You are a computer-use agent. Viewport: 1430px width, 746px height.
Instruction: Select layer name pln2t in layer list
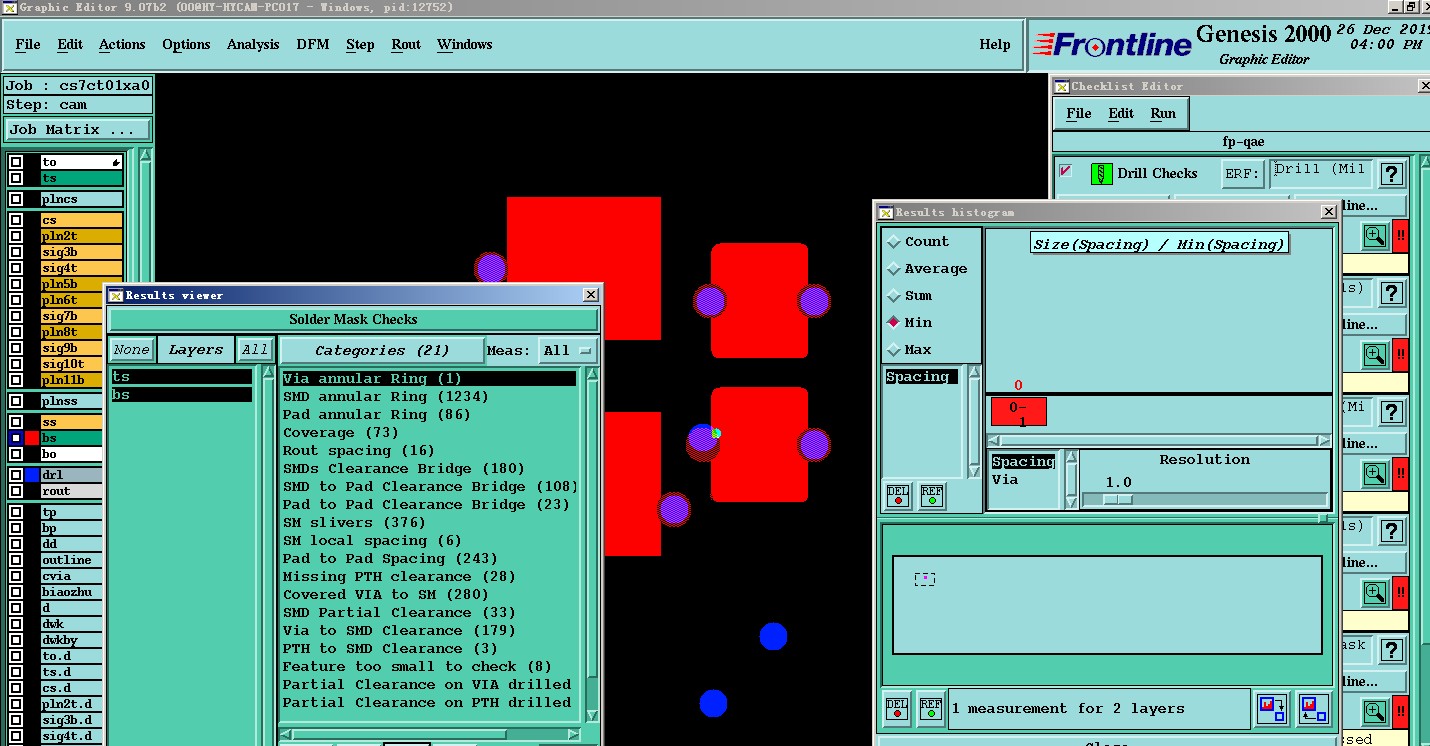[81, 236]
